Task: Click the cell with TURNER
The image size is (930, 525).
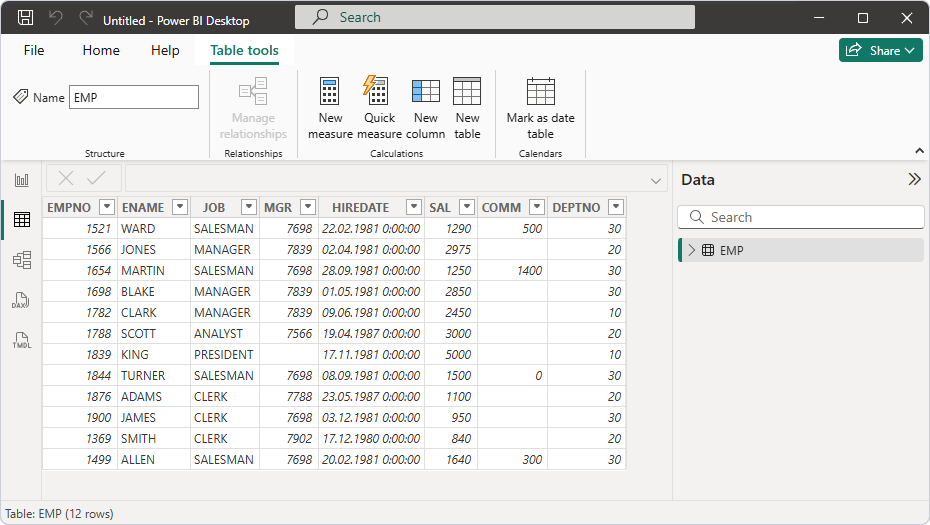Action: coord(154,376)
